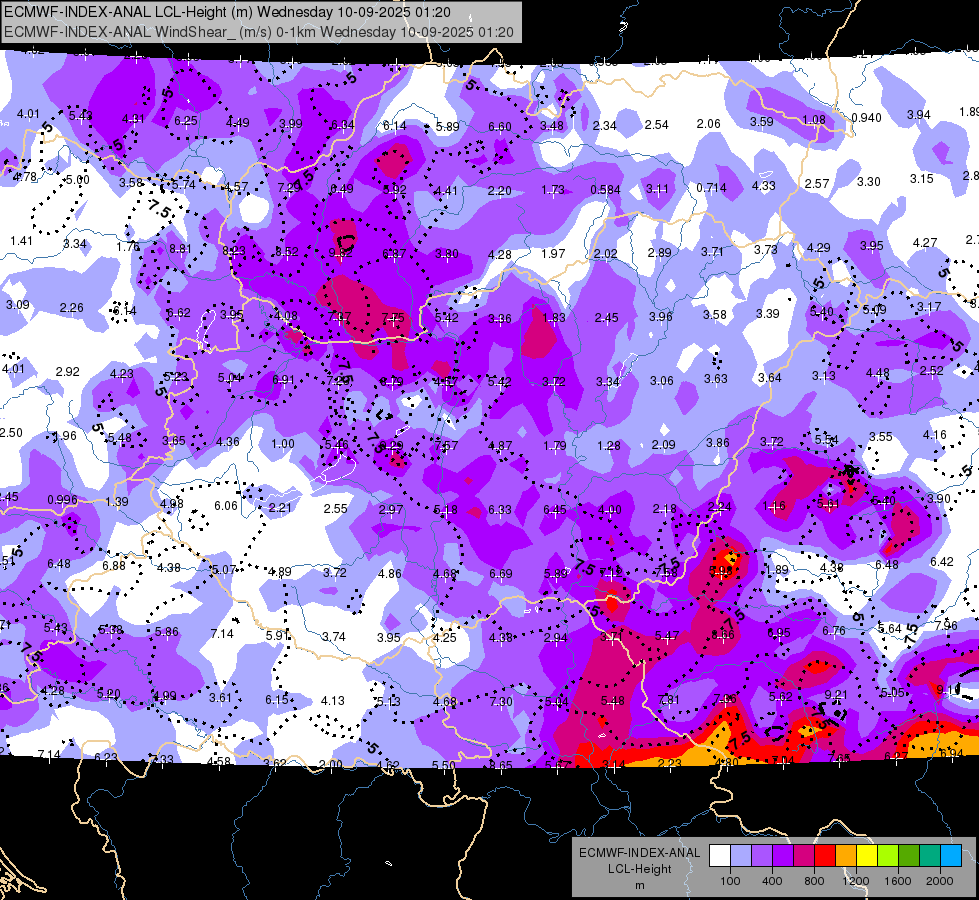The image size is (979, 900).
Task: Click the teal swatch in the legend
Action: click(930, 856)
